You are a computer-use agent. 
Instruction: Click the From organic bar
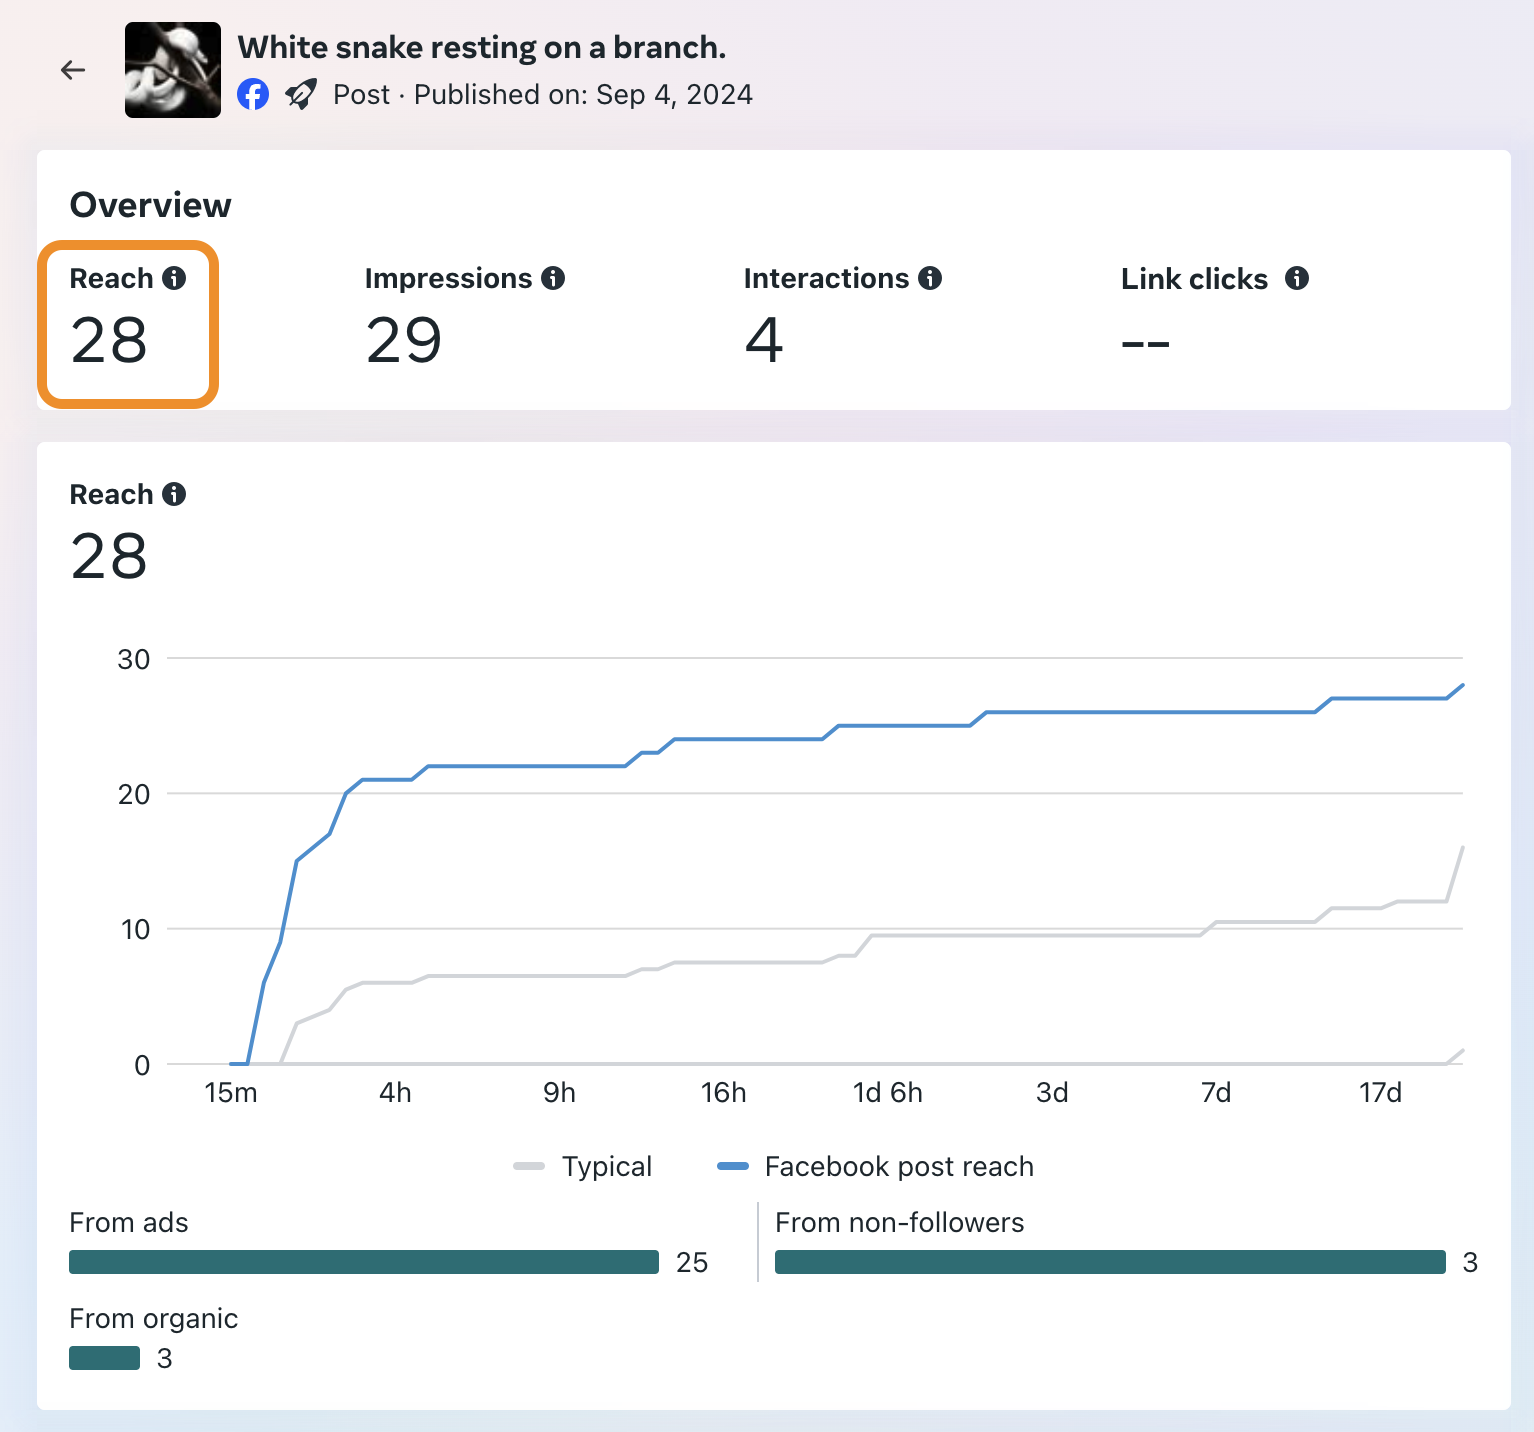[x=104, y=1358]
